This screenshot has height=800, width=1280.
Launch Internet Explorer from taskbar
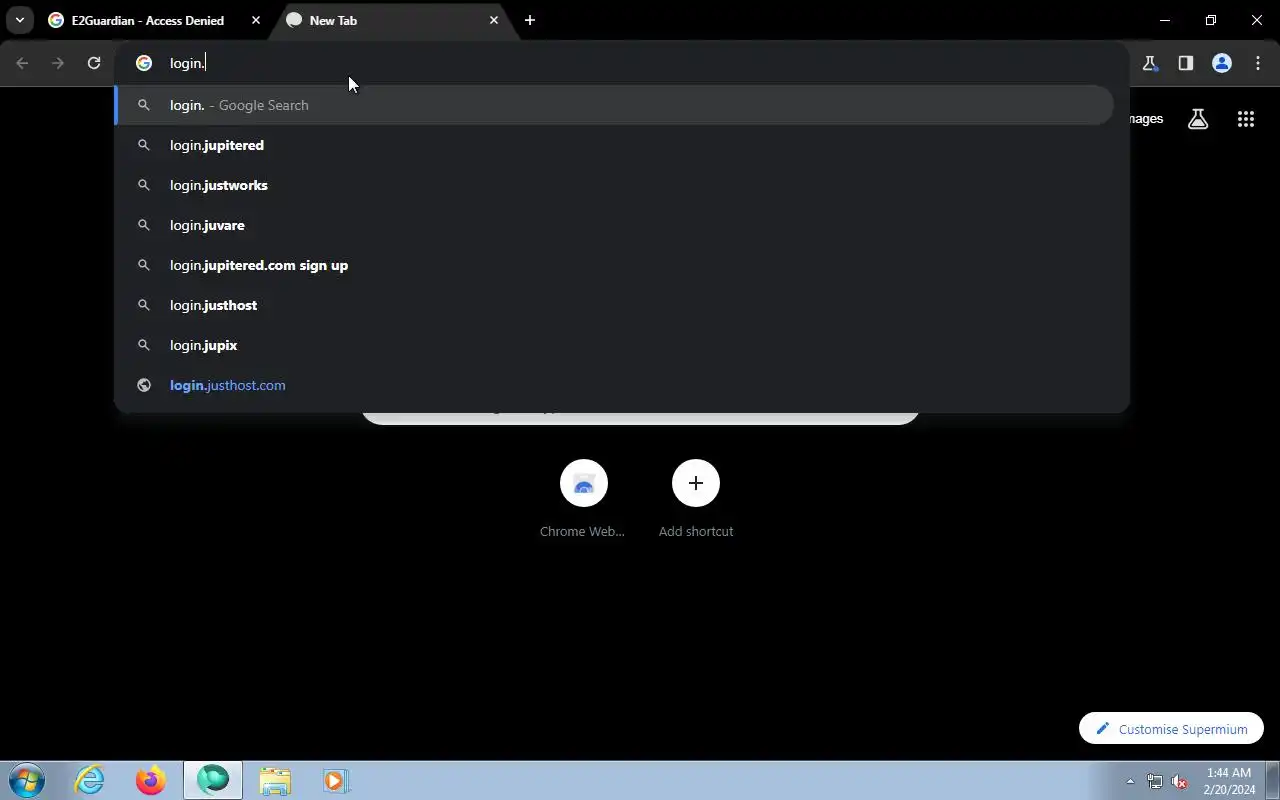(x=90, y=781)
